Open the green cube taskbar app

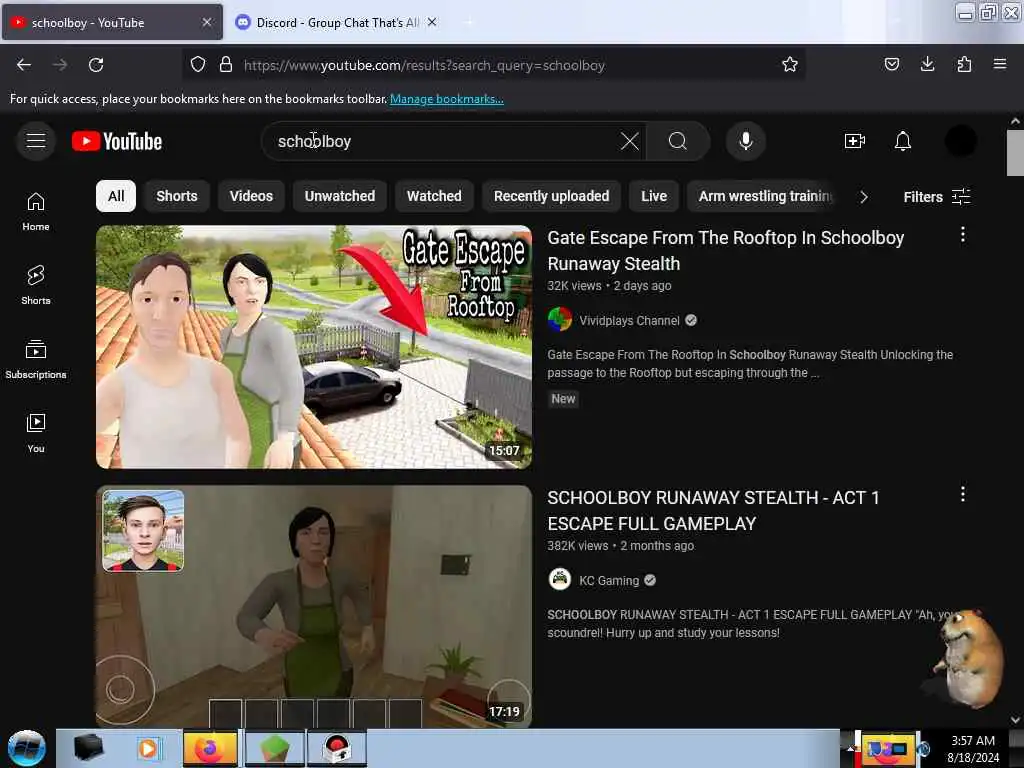275,748
